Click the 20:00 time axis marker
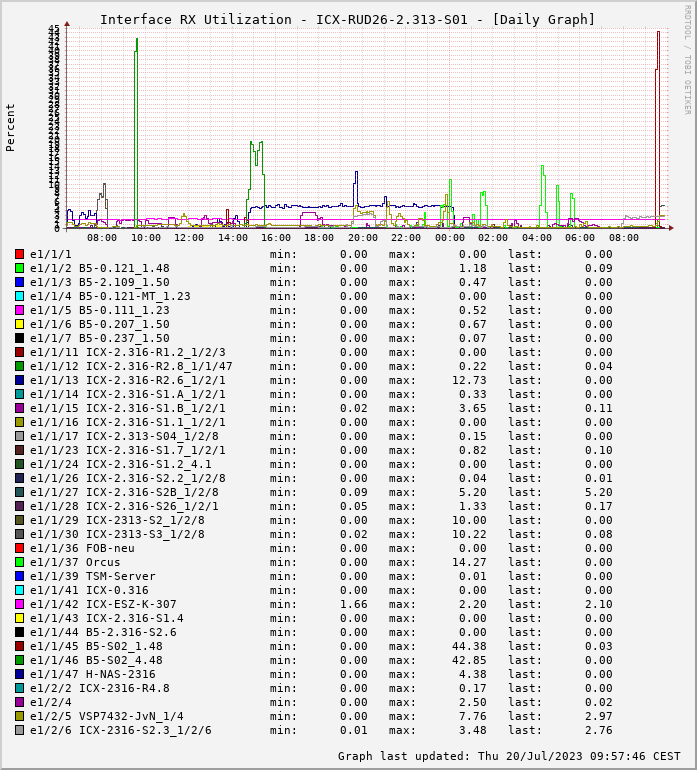697x770 pixels. coord(363,238)
